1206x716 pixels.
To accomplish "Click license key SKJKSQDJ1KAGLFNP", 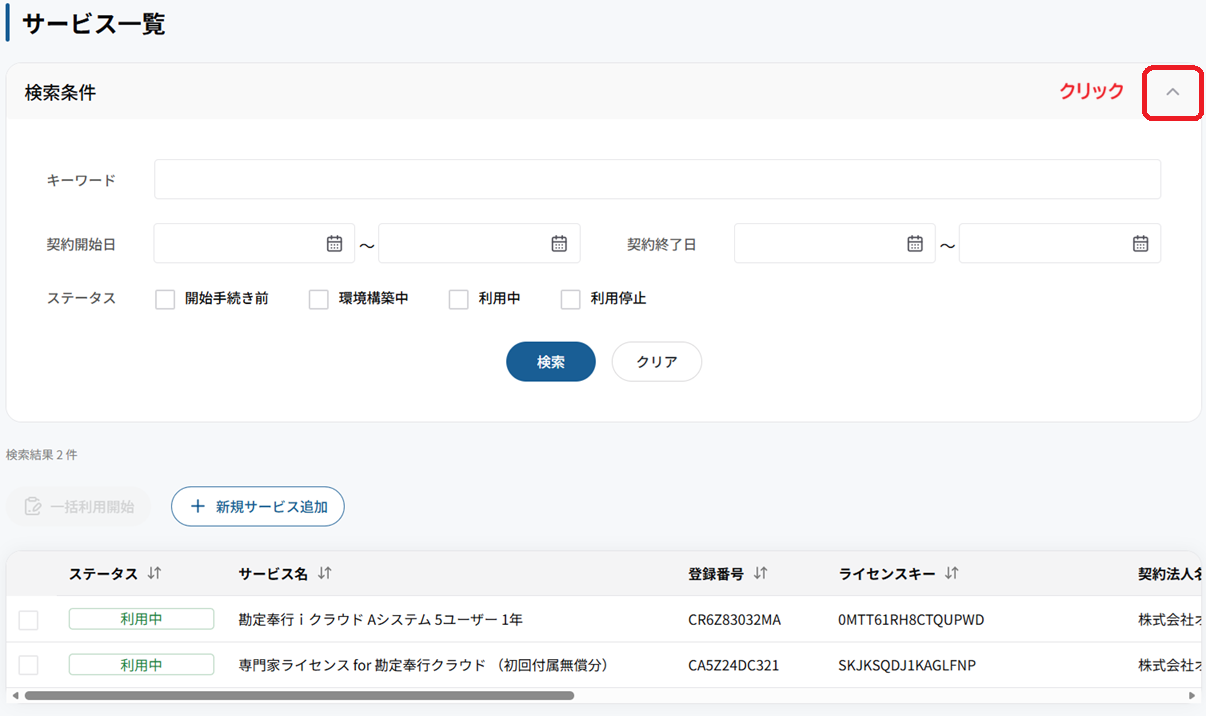I will pos(908,665).
